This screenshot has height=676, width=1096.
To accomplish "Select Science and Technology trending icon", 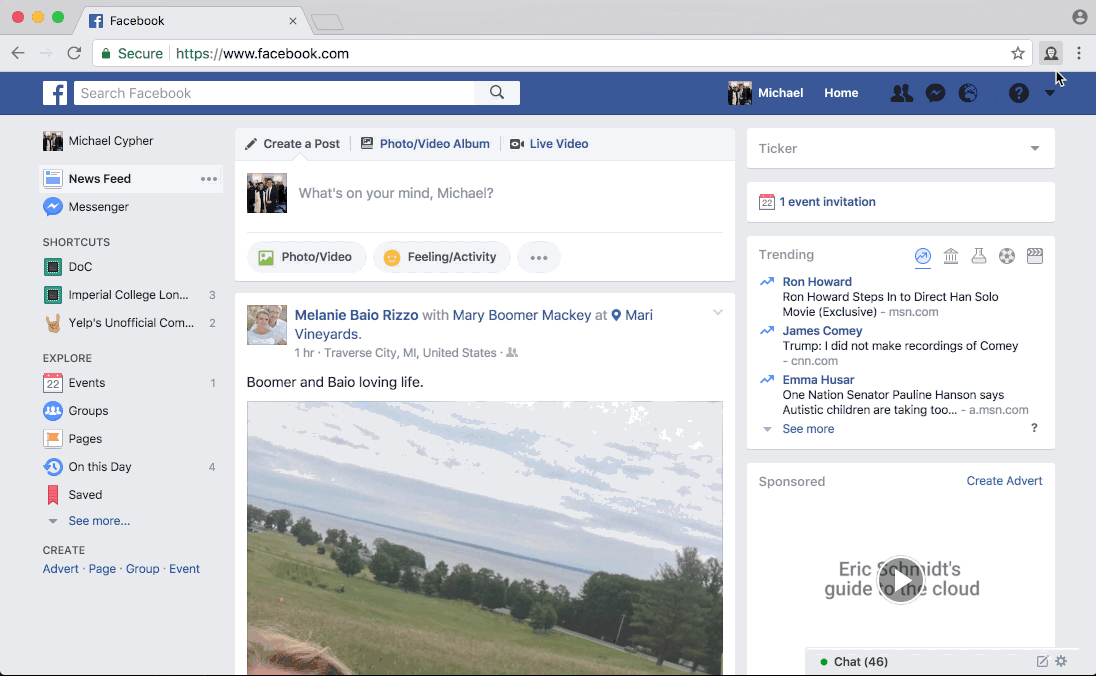I will click(x=979, y=256).
